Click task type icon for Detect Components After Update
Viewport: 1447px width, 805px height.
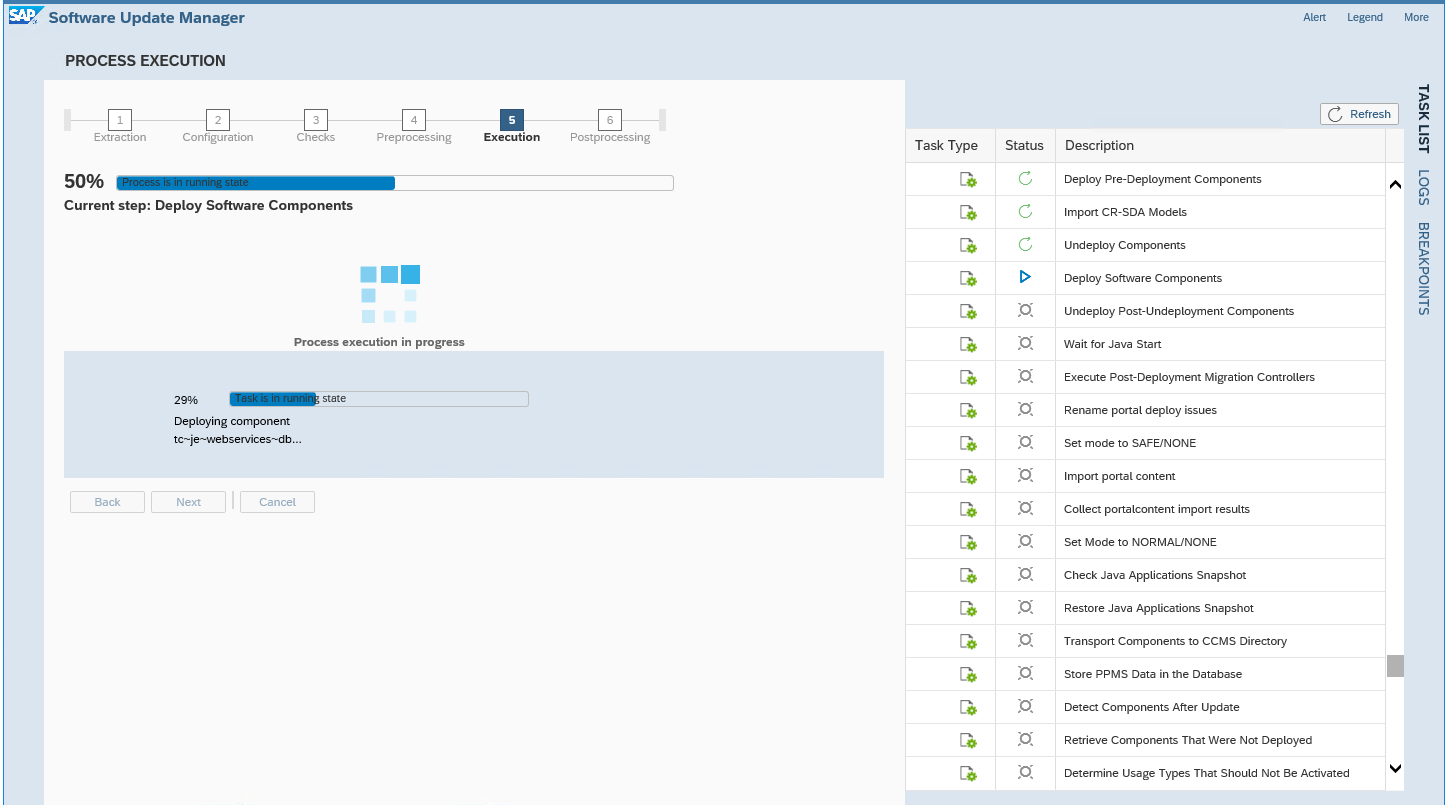[968, 708]
